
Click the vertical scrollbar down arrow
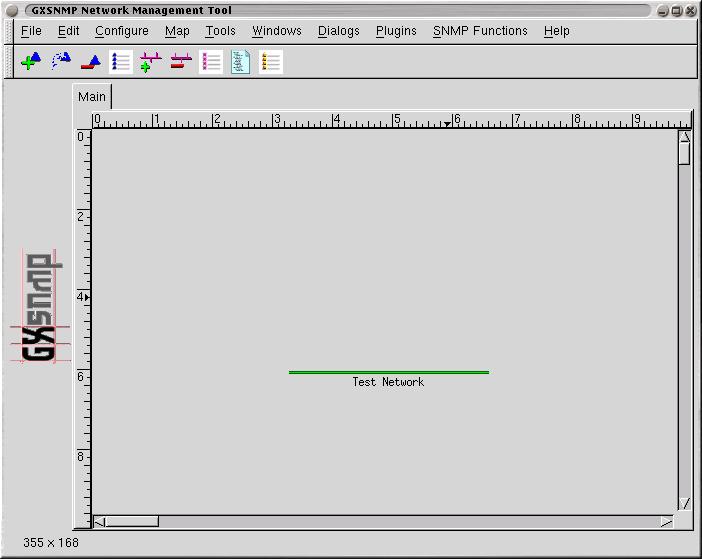click(685, 504)
